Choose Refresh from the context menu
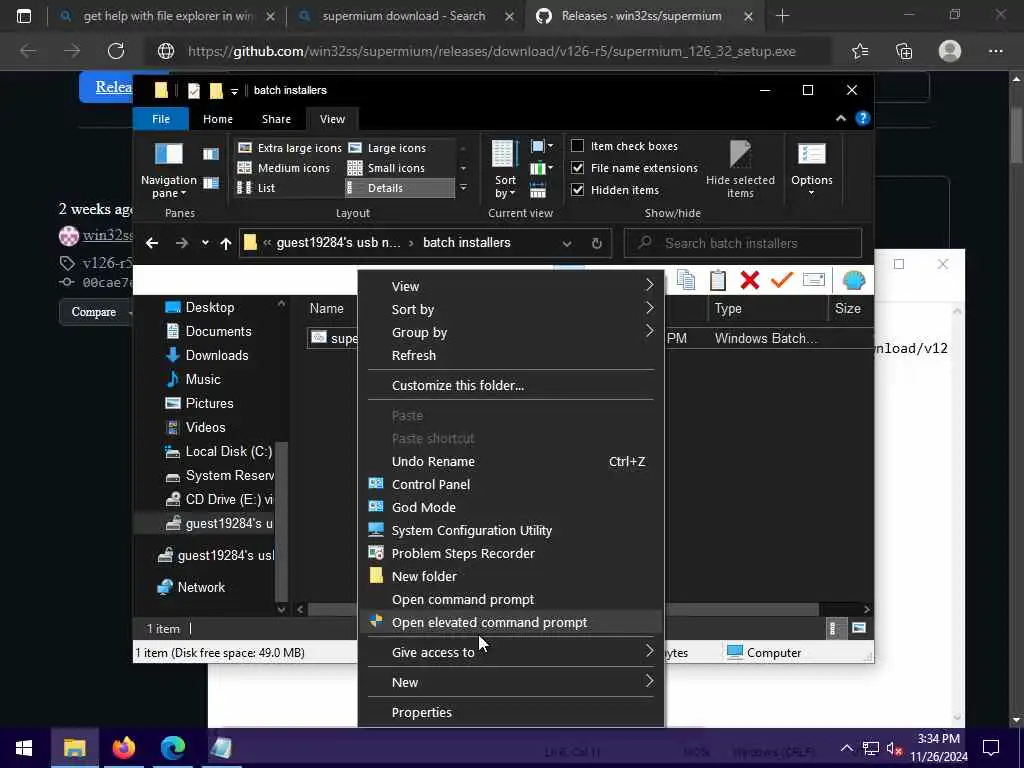This screenshot has height=768, width=1024. [511, 355]
